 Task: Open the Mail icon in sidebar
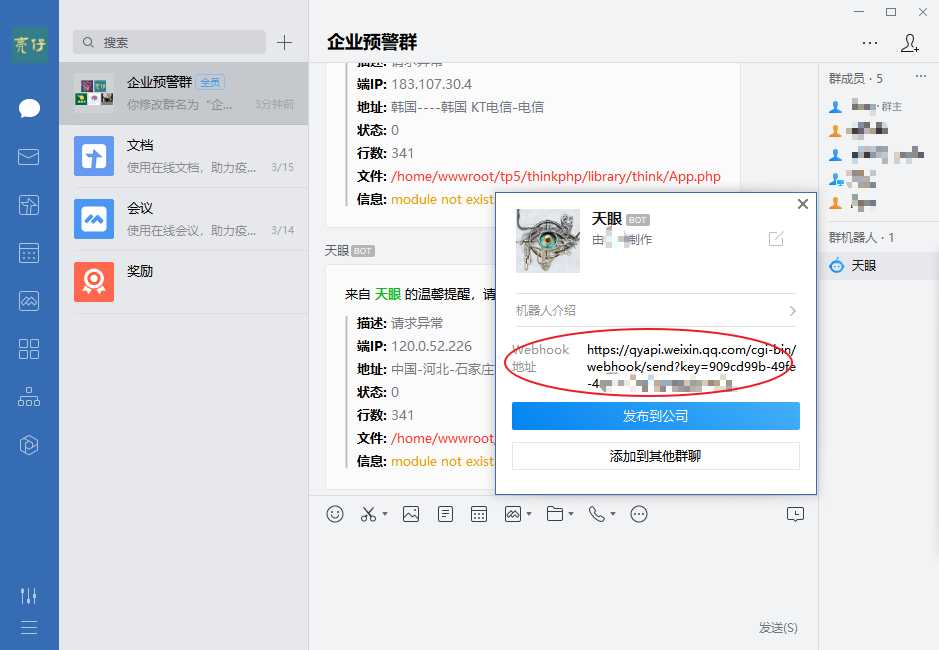pos(29,156)
